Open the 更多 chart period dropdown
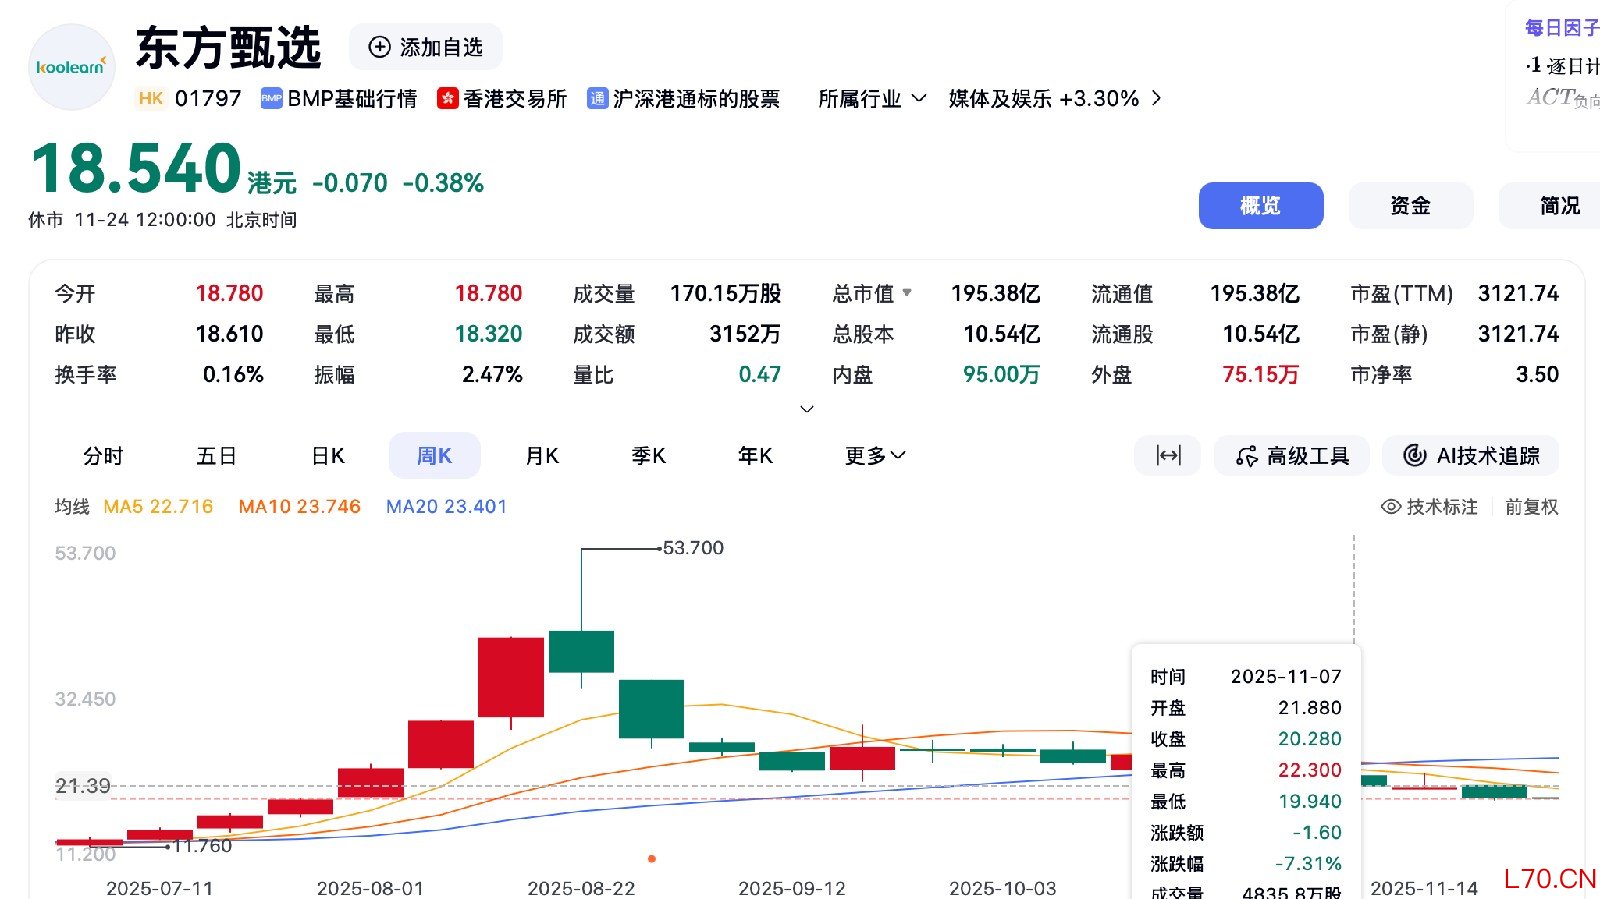Screen dimensions: 1600x899 point(874,456)
